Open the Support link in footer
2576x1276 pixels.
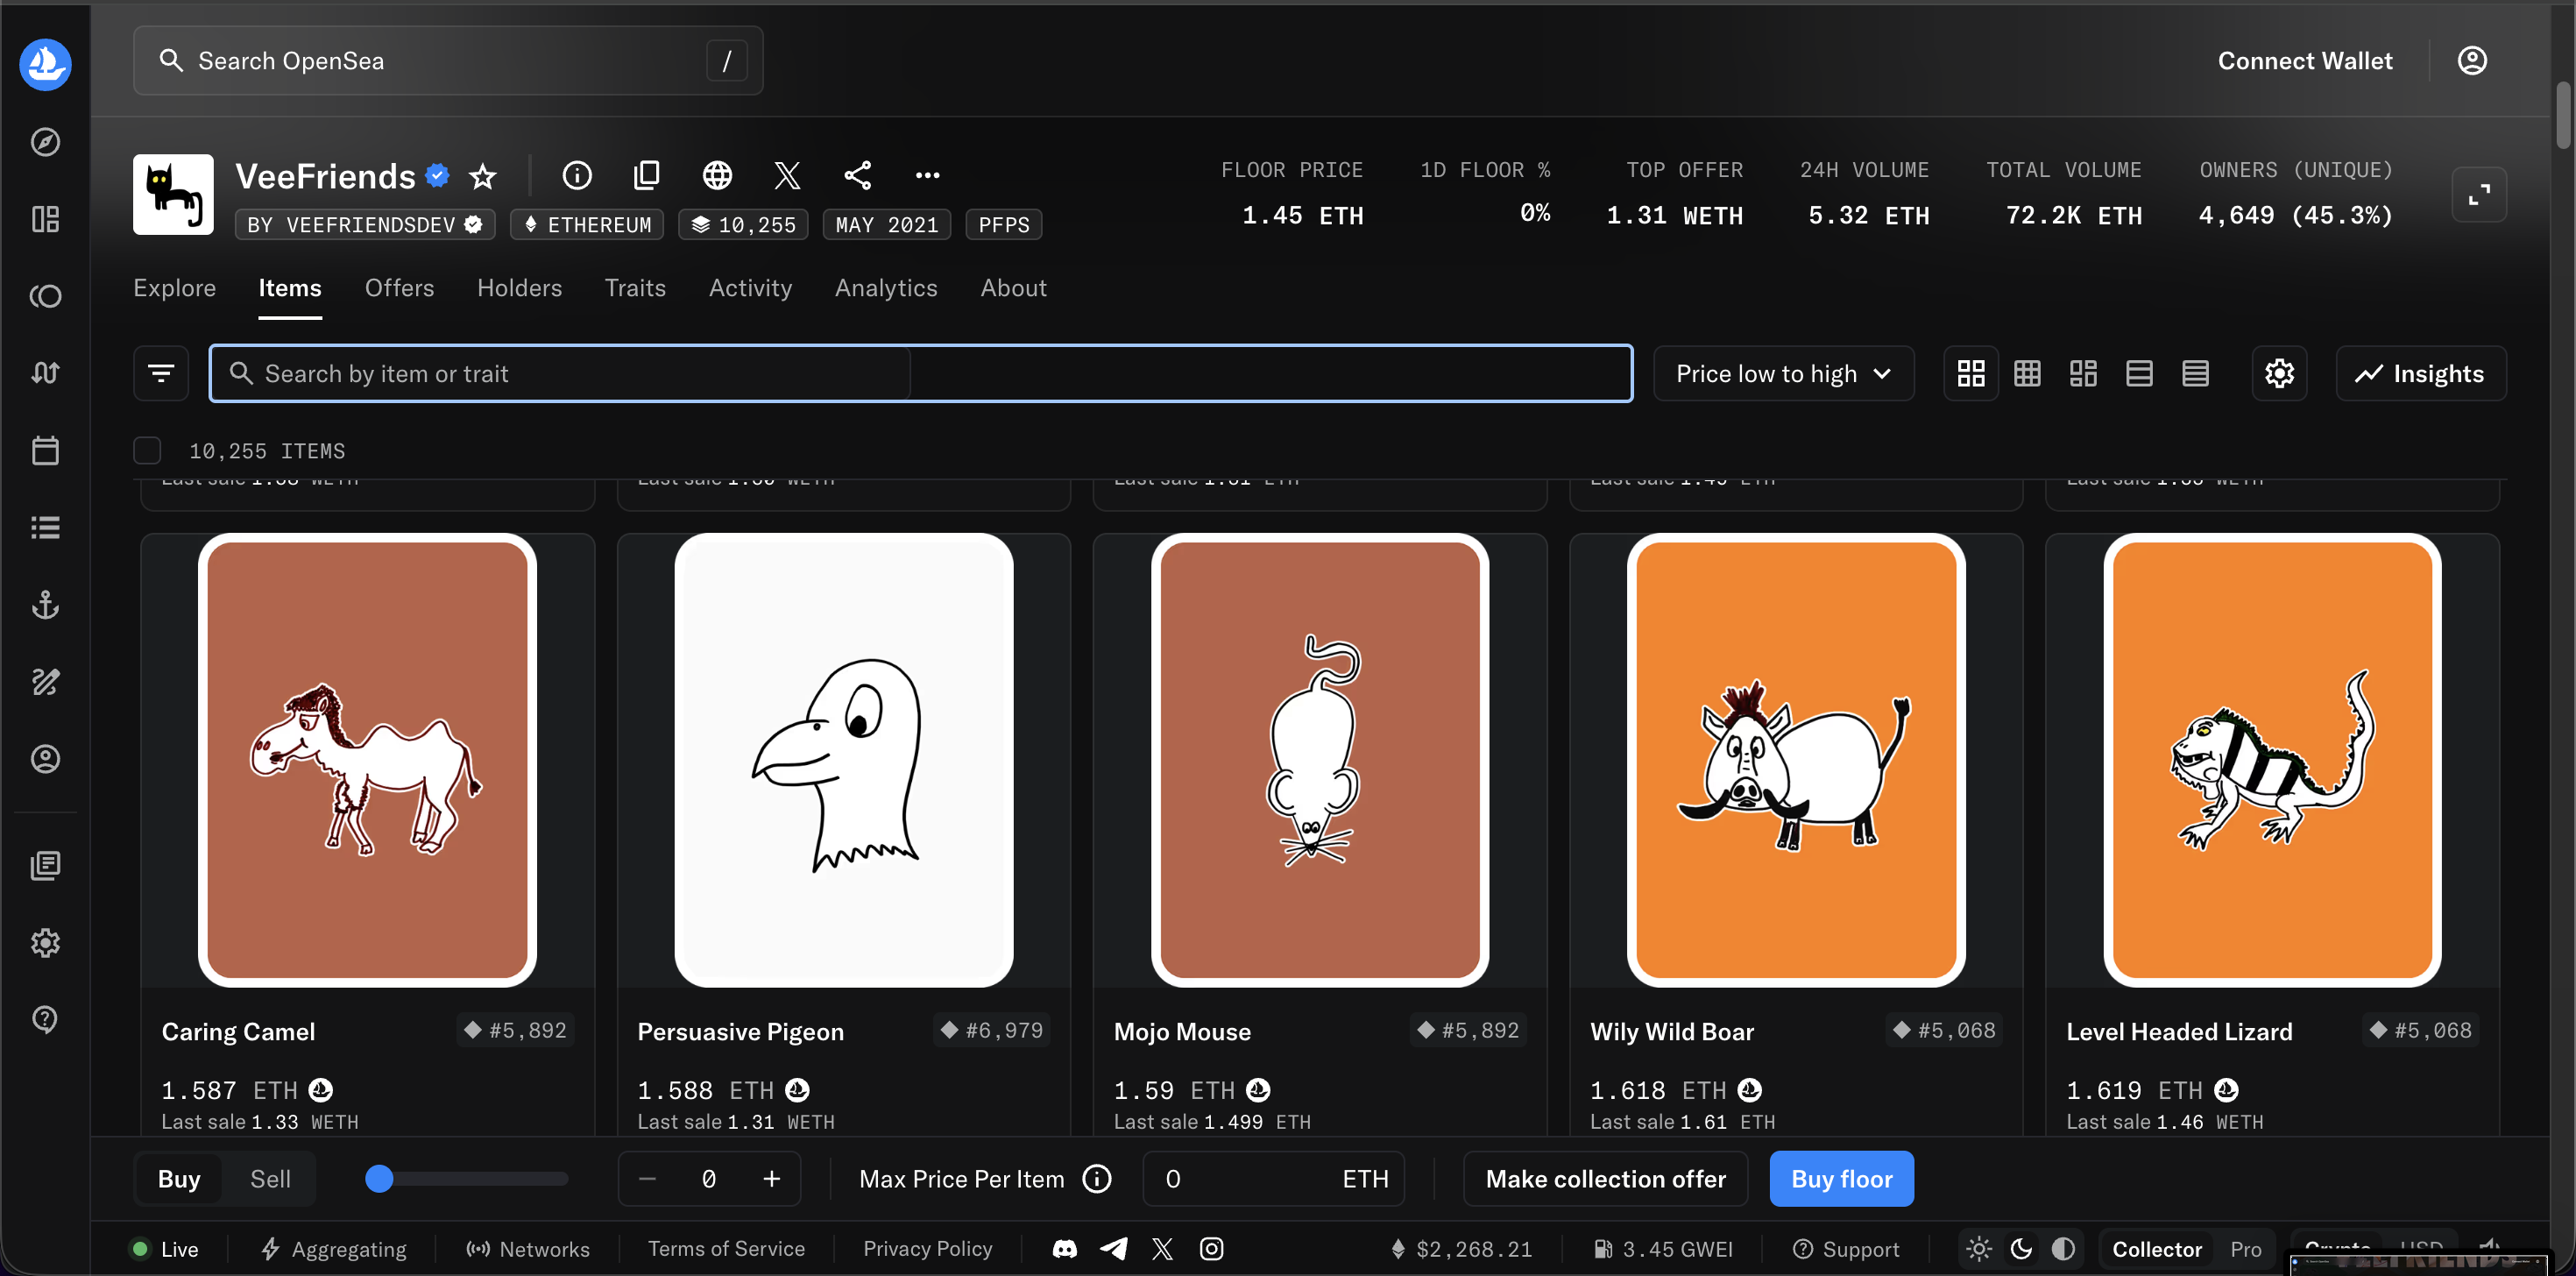[1845, 1249]
